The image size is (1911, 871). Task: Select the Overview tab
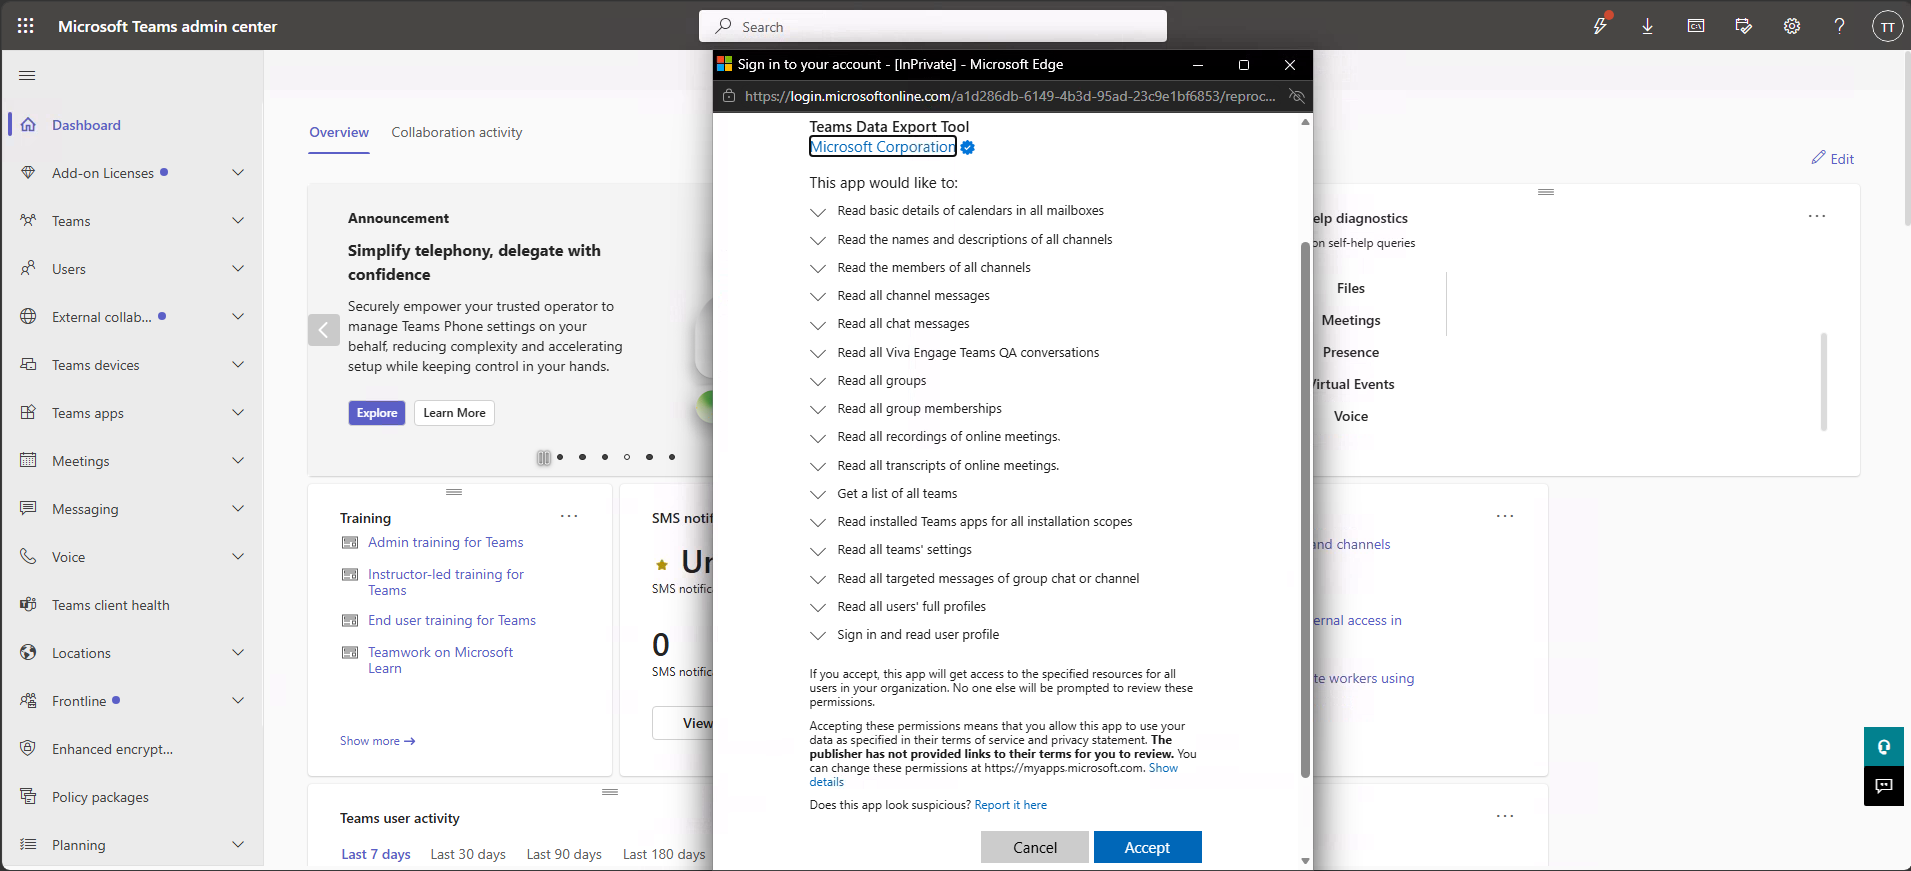pos(339,132)
